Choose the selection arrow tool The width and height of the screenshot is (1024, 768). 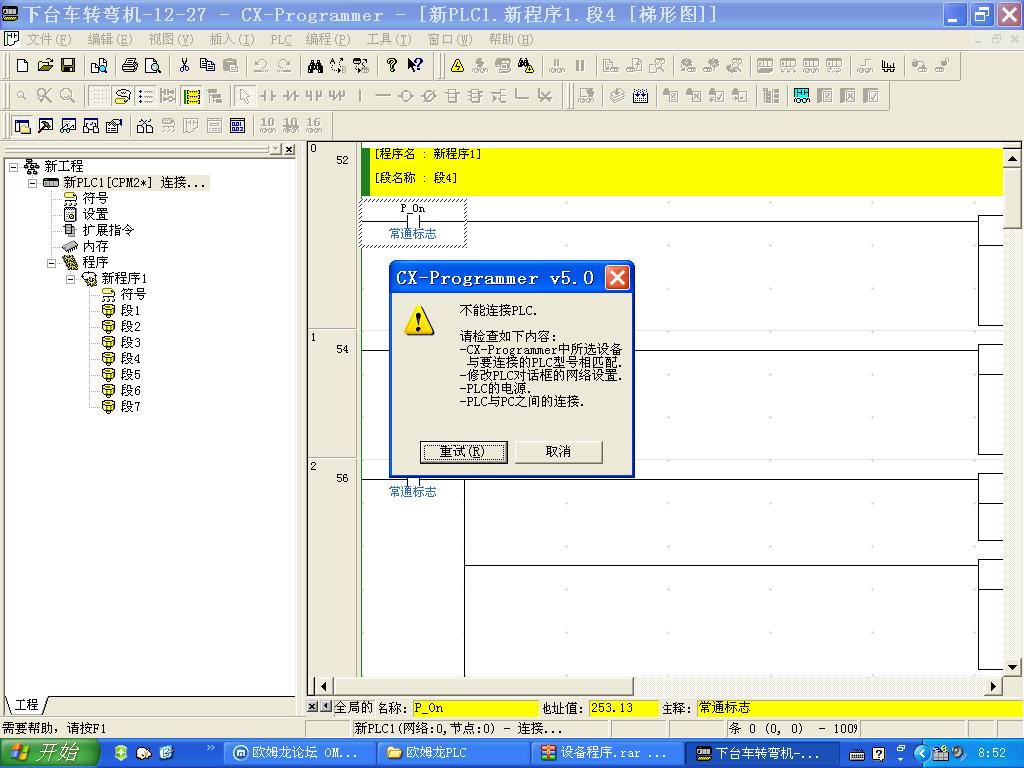(245, 96)
